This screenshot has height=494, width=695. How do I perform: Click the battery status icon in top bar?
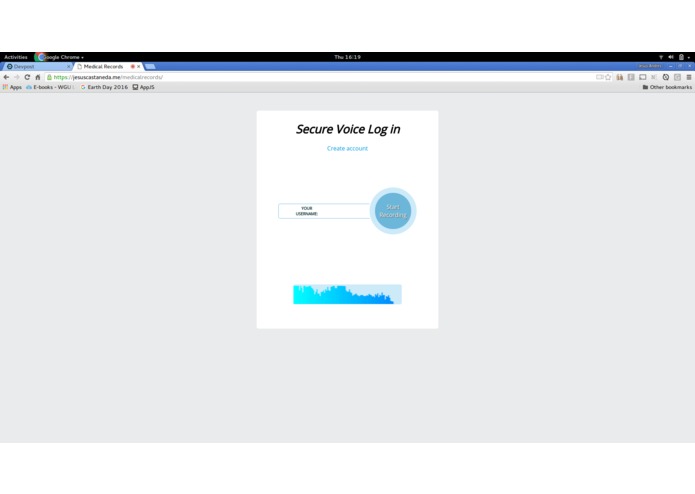pyautogui.click(x=681, y=57)
